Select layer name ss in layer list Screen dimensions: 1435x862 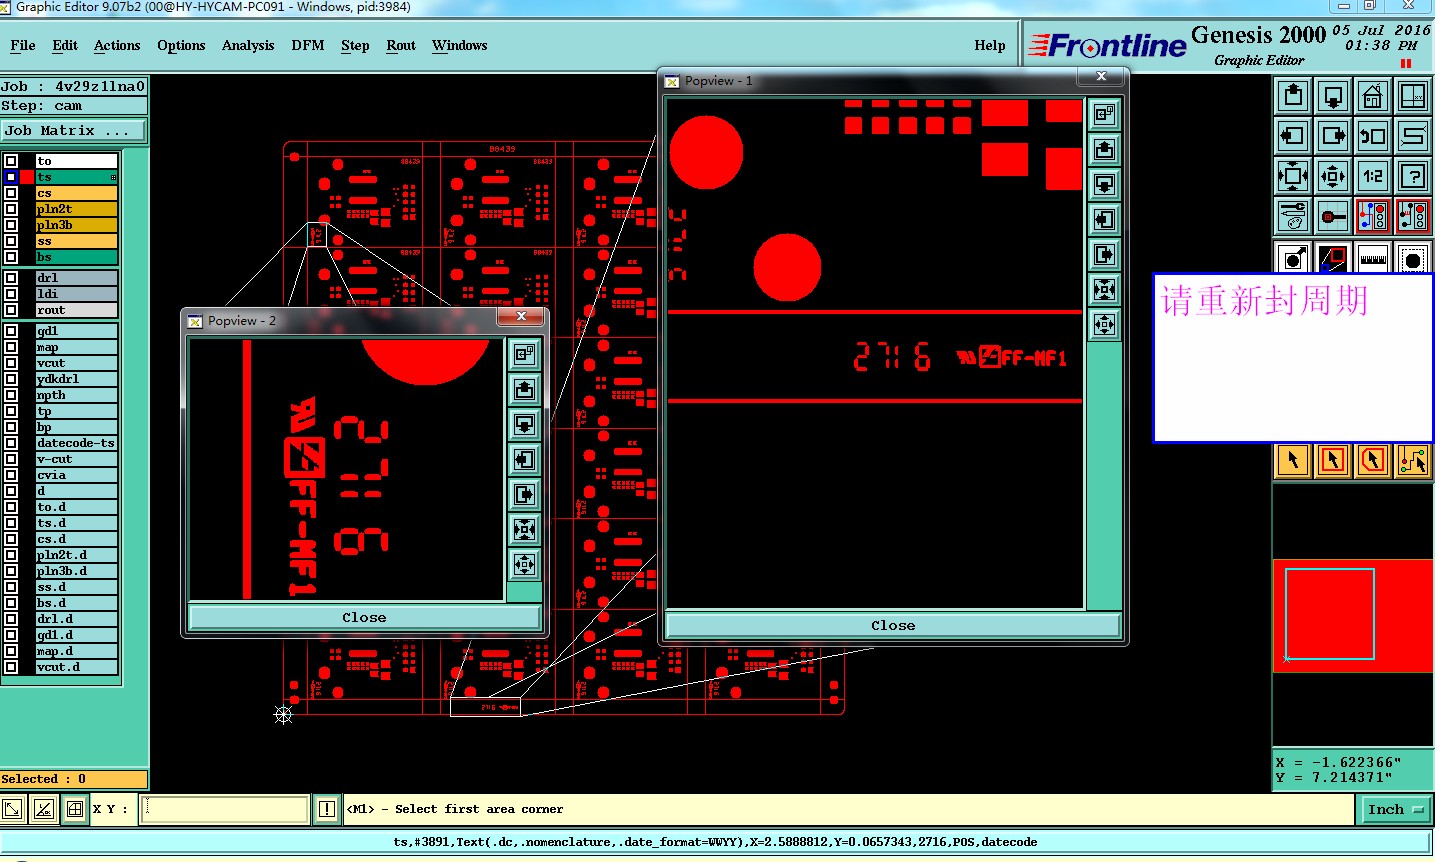[x=76, y=241]
